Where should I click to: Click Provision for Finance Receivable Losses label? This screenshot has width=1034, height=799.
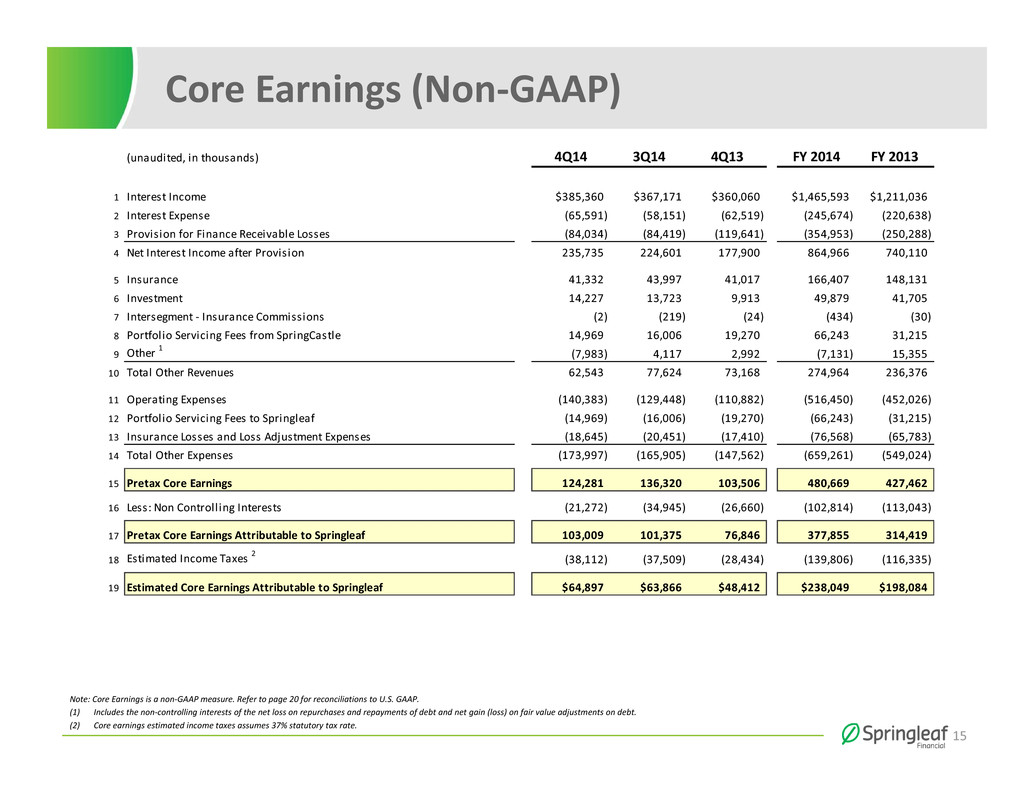click(x=228, y=234)
